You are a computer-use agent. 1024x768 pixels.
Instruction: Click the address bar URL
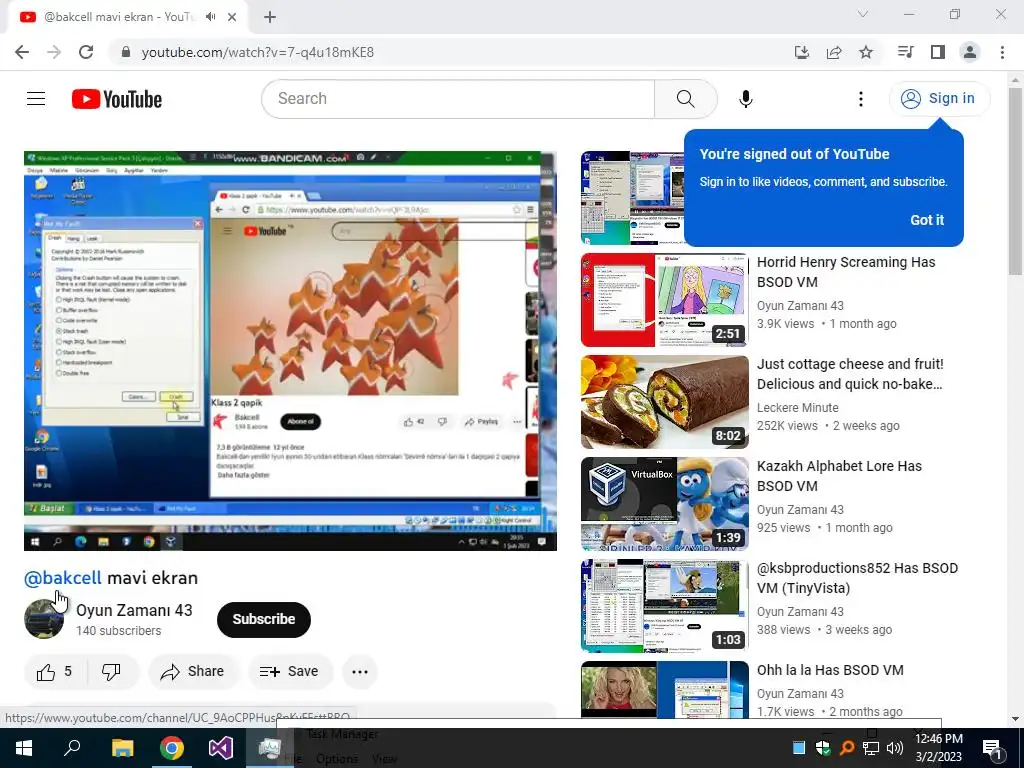pos(257,52)
